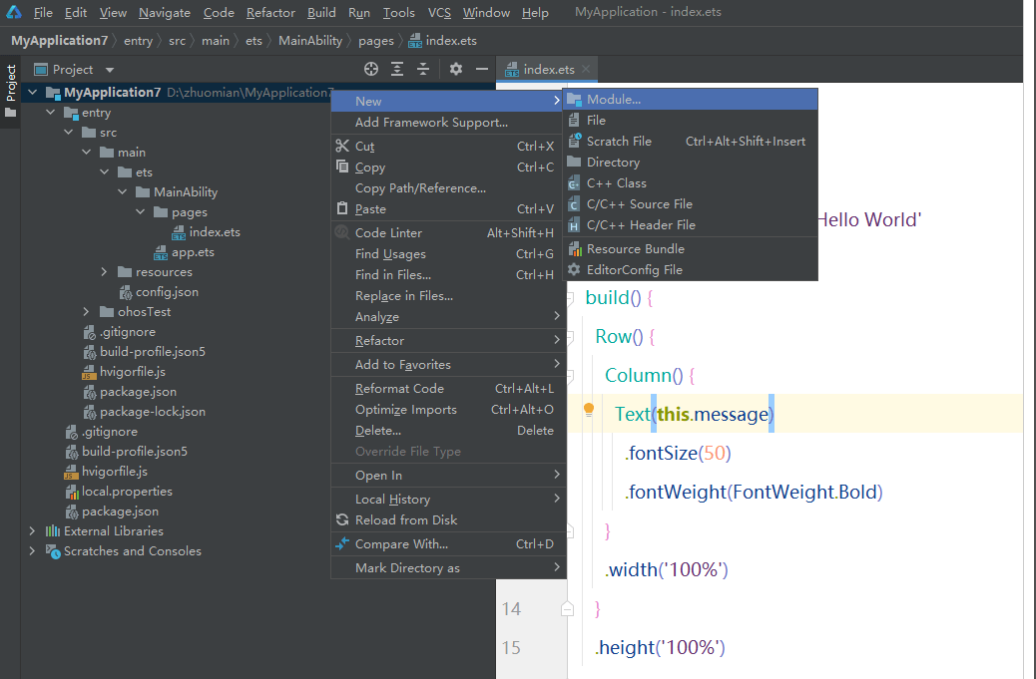This screenshot has height=679, width=1036.
Task: Expand the resources folder
Action: tap(105, 272)
